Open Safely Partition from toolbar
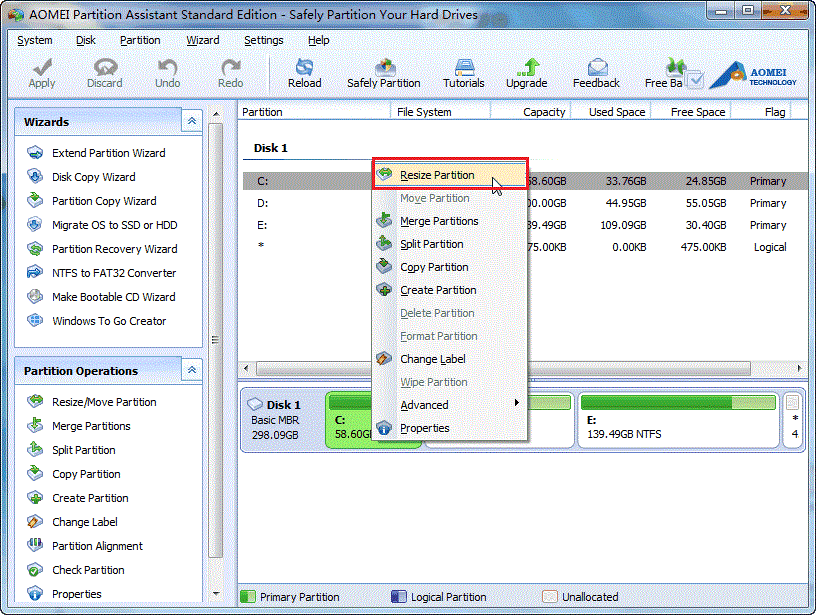 [384, 73]
